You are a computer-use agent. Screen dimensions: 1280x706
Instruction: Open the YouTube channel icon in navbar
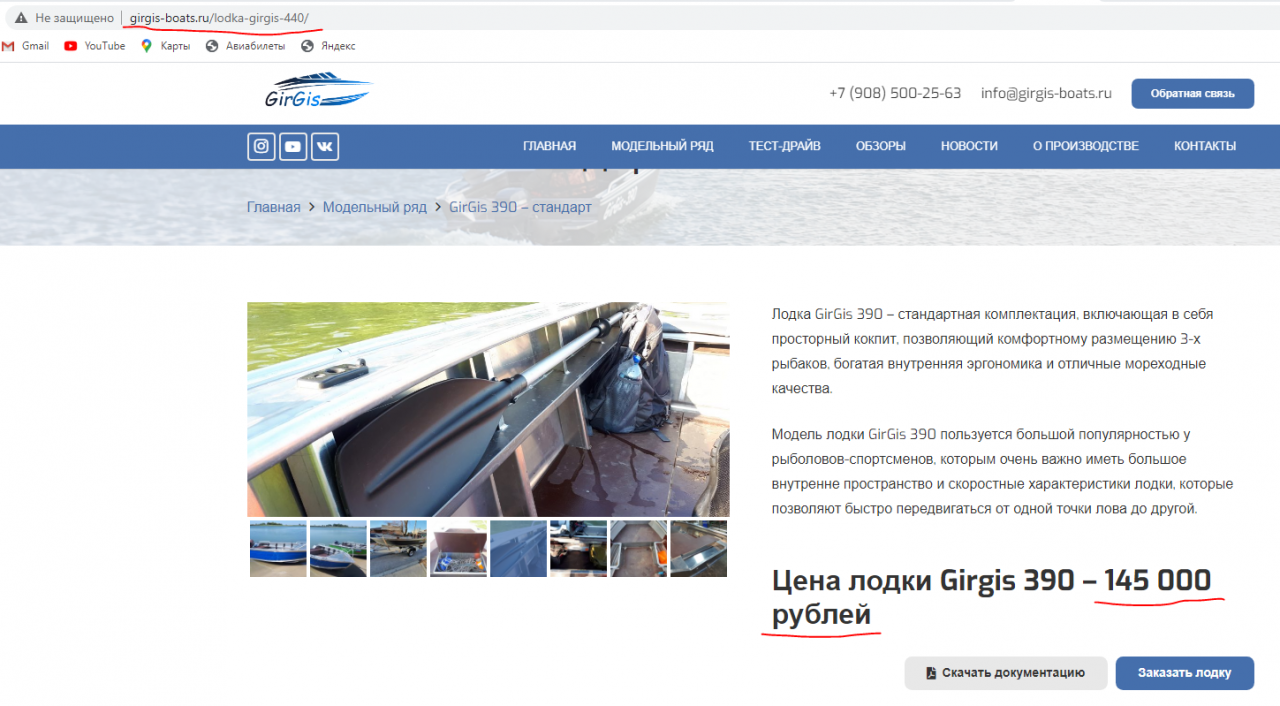click(x=293, y=147)
